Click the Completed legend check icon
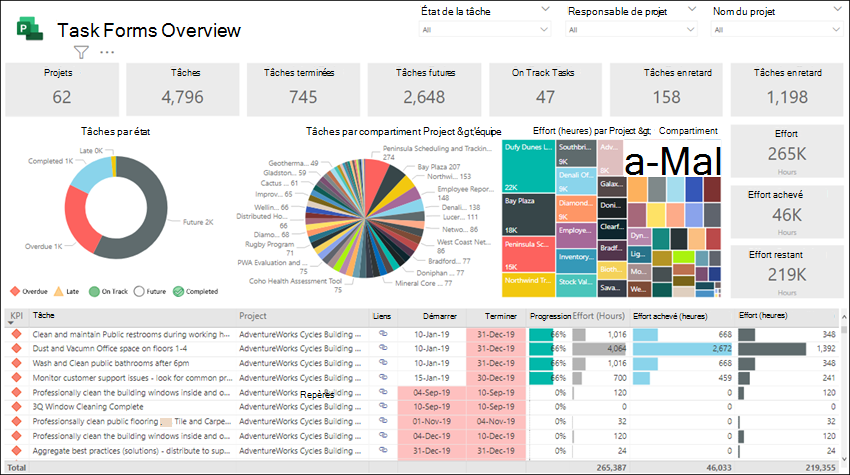The width and height of the screenshot is (850, 475). coord(178,291)
